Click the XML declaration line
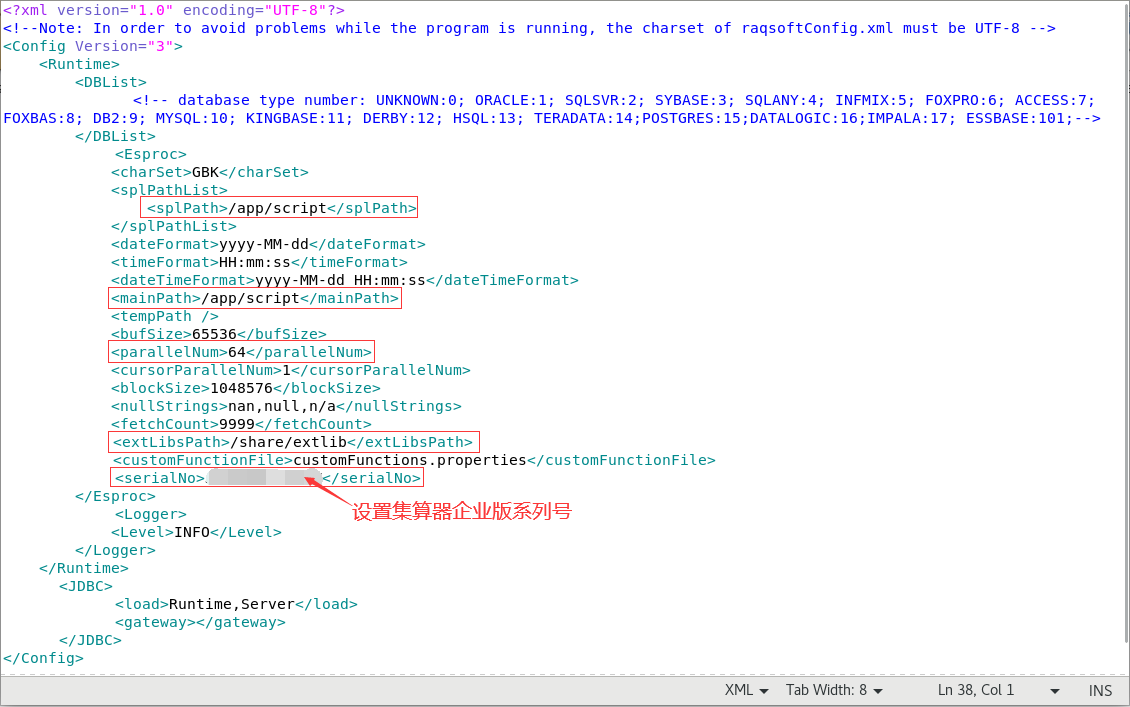Image resolution: width=1130 pixels, height=707 pixels. pyautogui.click(x=174, y=10)
